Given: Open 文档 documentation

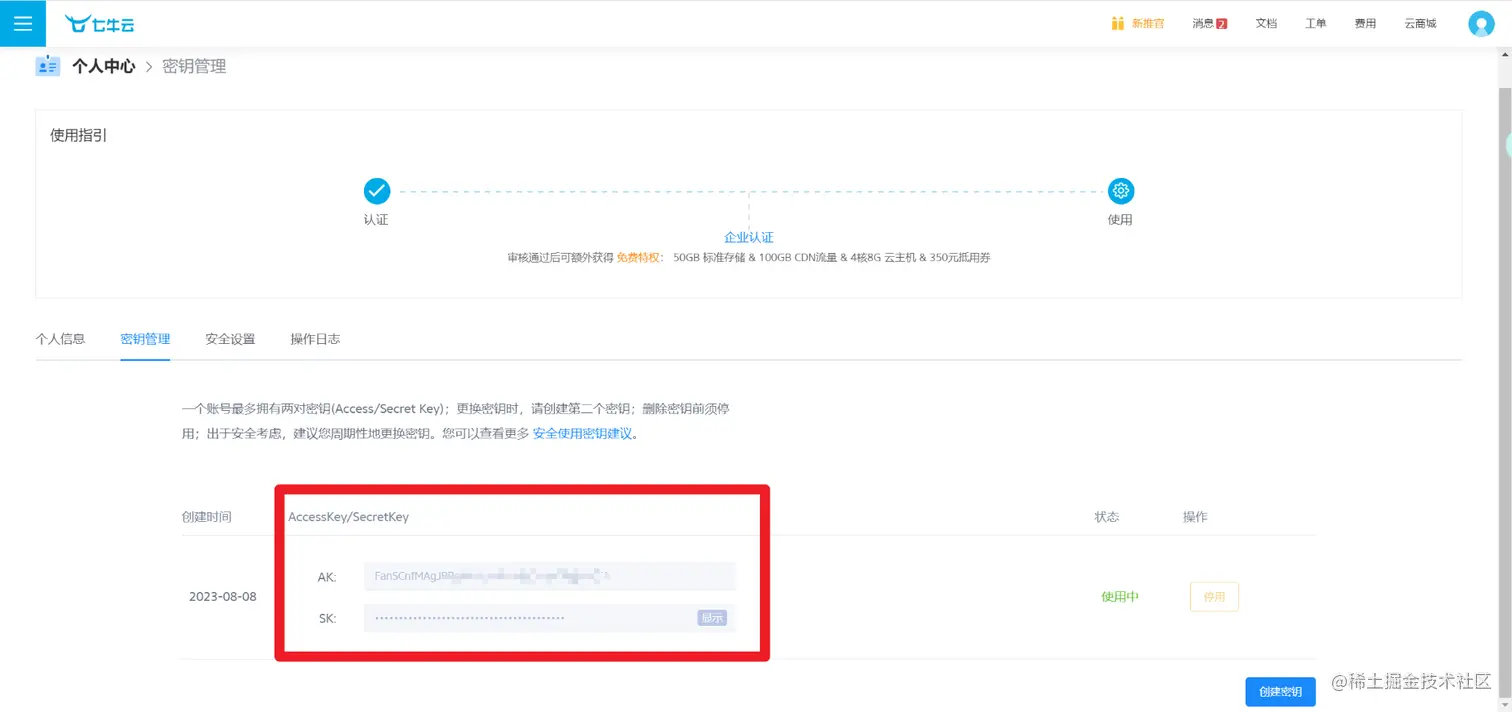Looking at the screenshot, I should click(x=1266, y=23).
